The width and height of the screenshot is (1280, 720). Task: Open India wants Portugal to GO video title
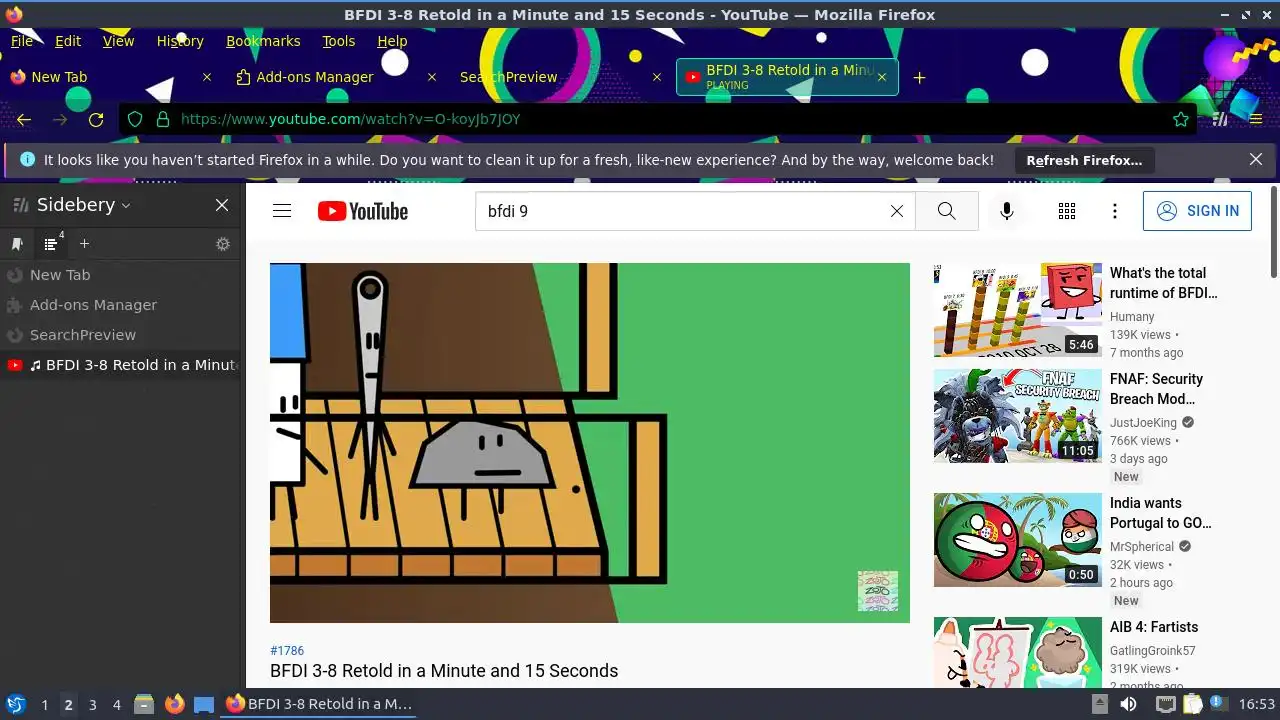pos(1161,513)
